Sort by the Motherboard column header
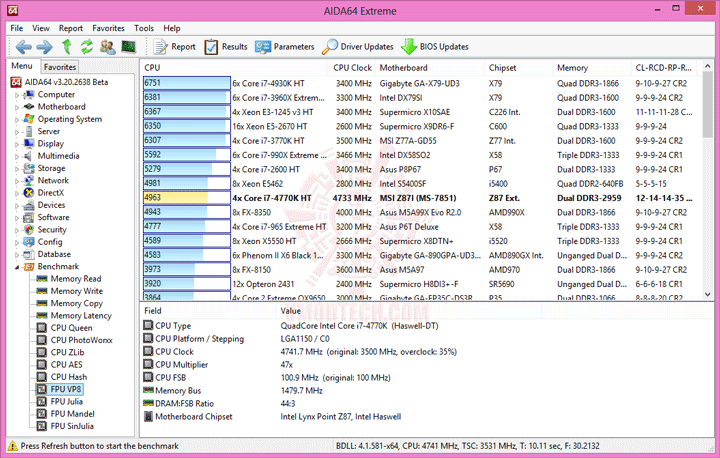The width and height of the screenshot is (720, 458). point(429,68)
